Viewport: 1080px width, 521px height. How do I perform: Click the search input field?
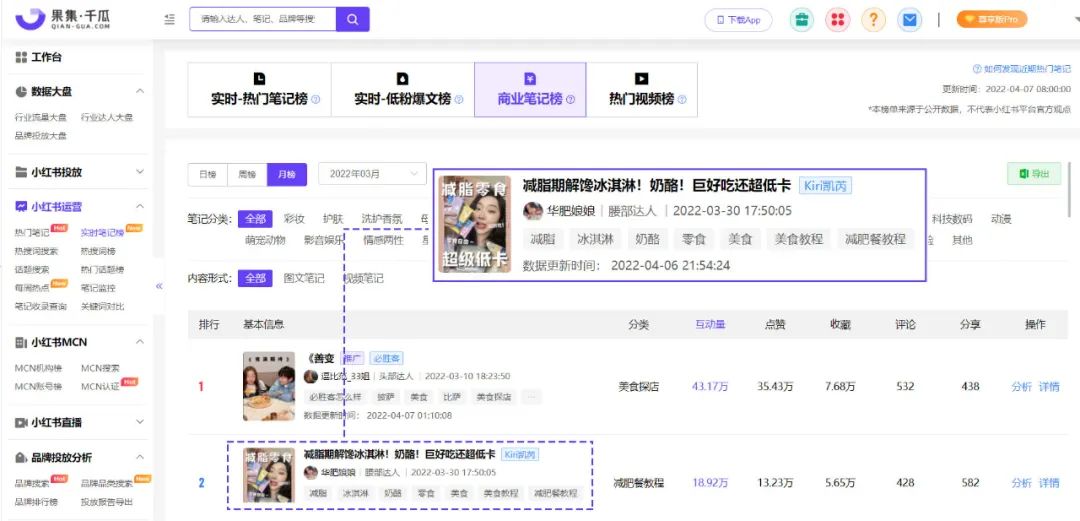[x=262, y=19]
